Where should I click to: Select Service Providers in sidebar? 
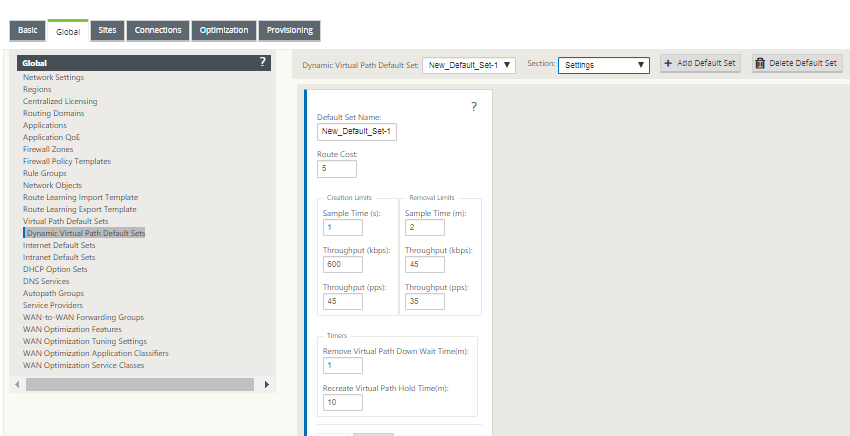point(53,305)
